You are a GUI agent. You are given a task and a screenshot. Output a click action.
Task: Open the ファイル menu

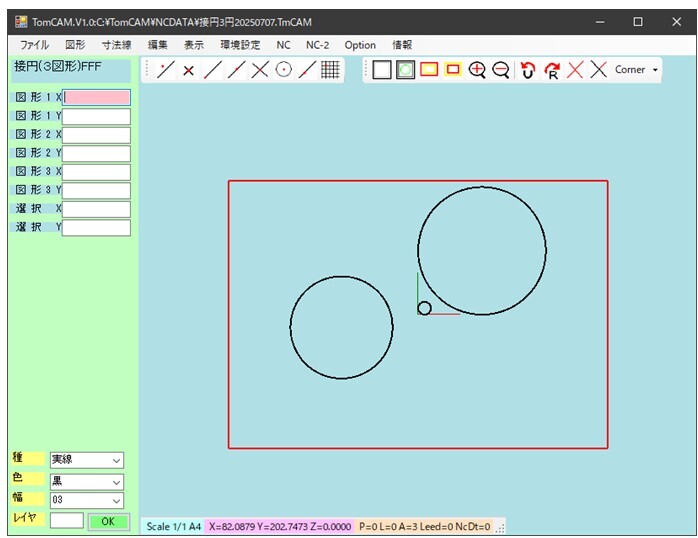34,45
